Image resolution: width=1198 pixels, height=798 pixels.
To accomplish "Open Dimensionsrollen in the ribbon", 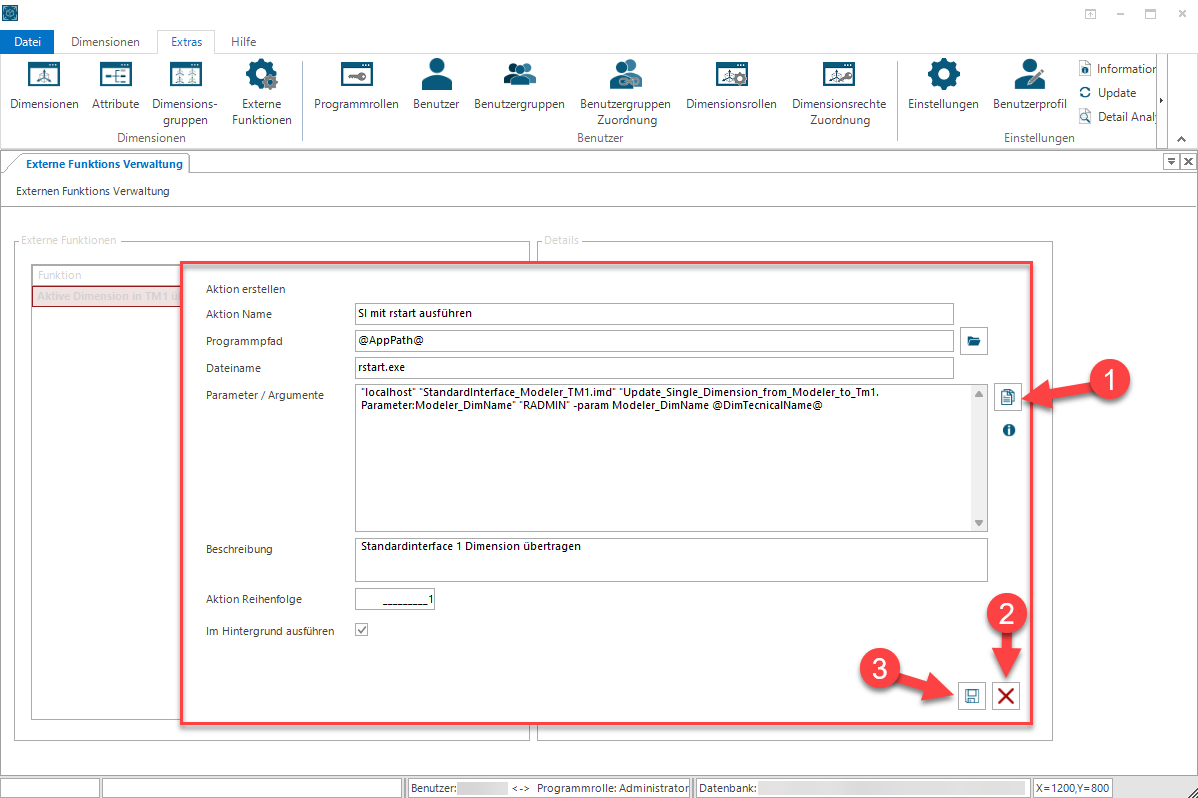I will [731, 85].
